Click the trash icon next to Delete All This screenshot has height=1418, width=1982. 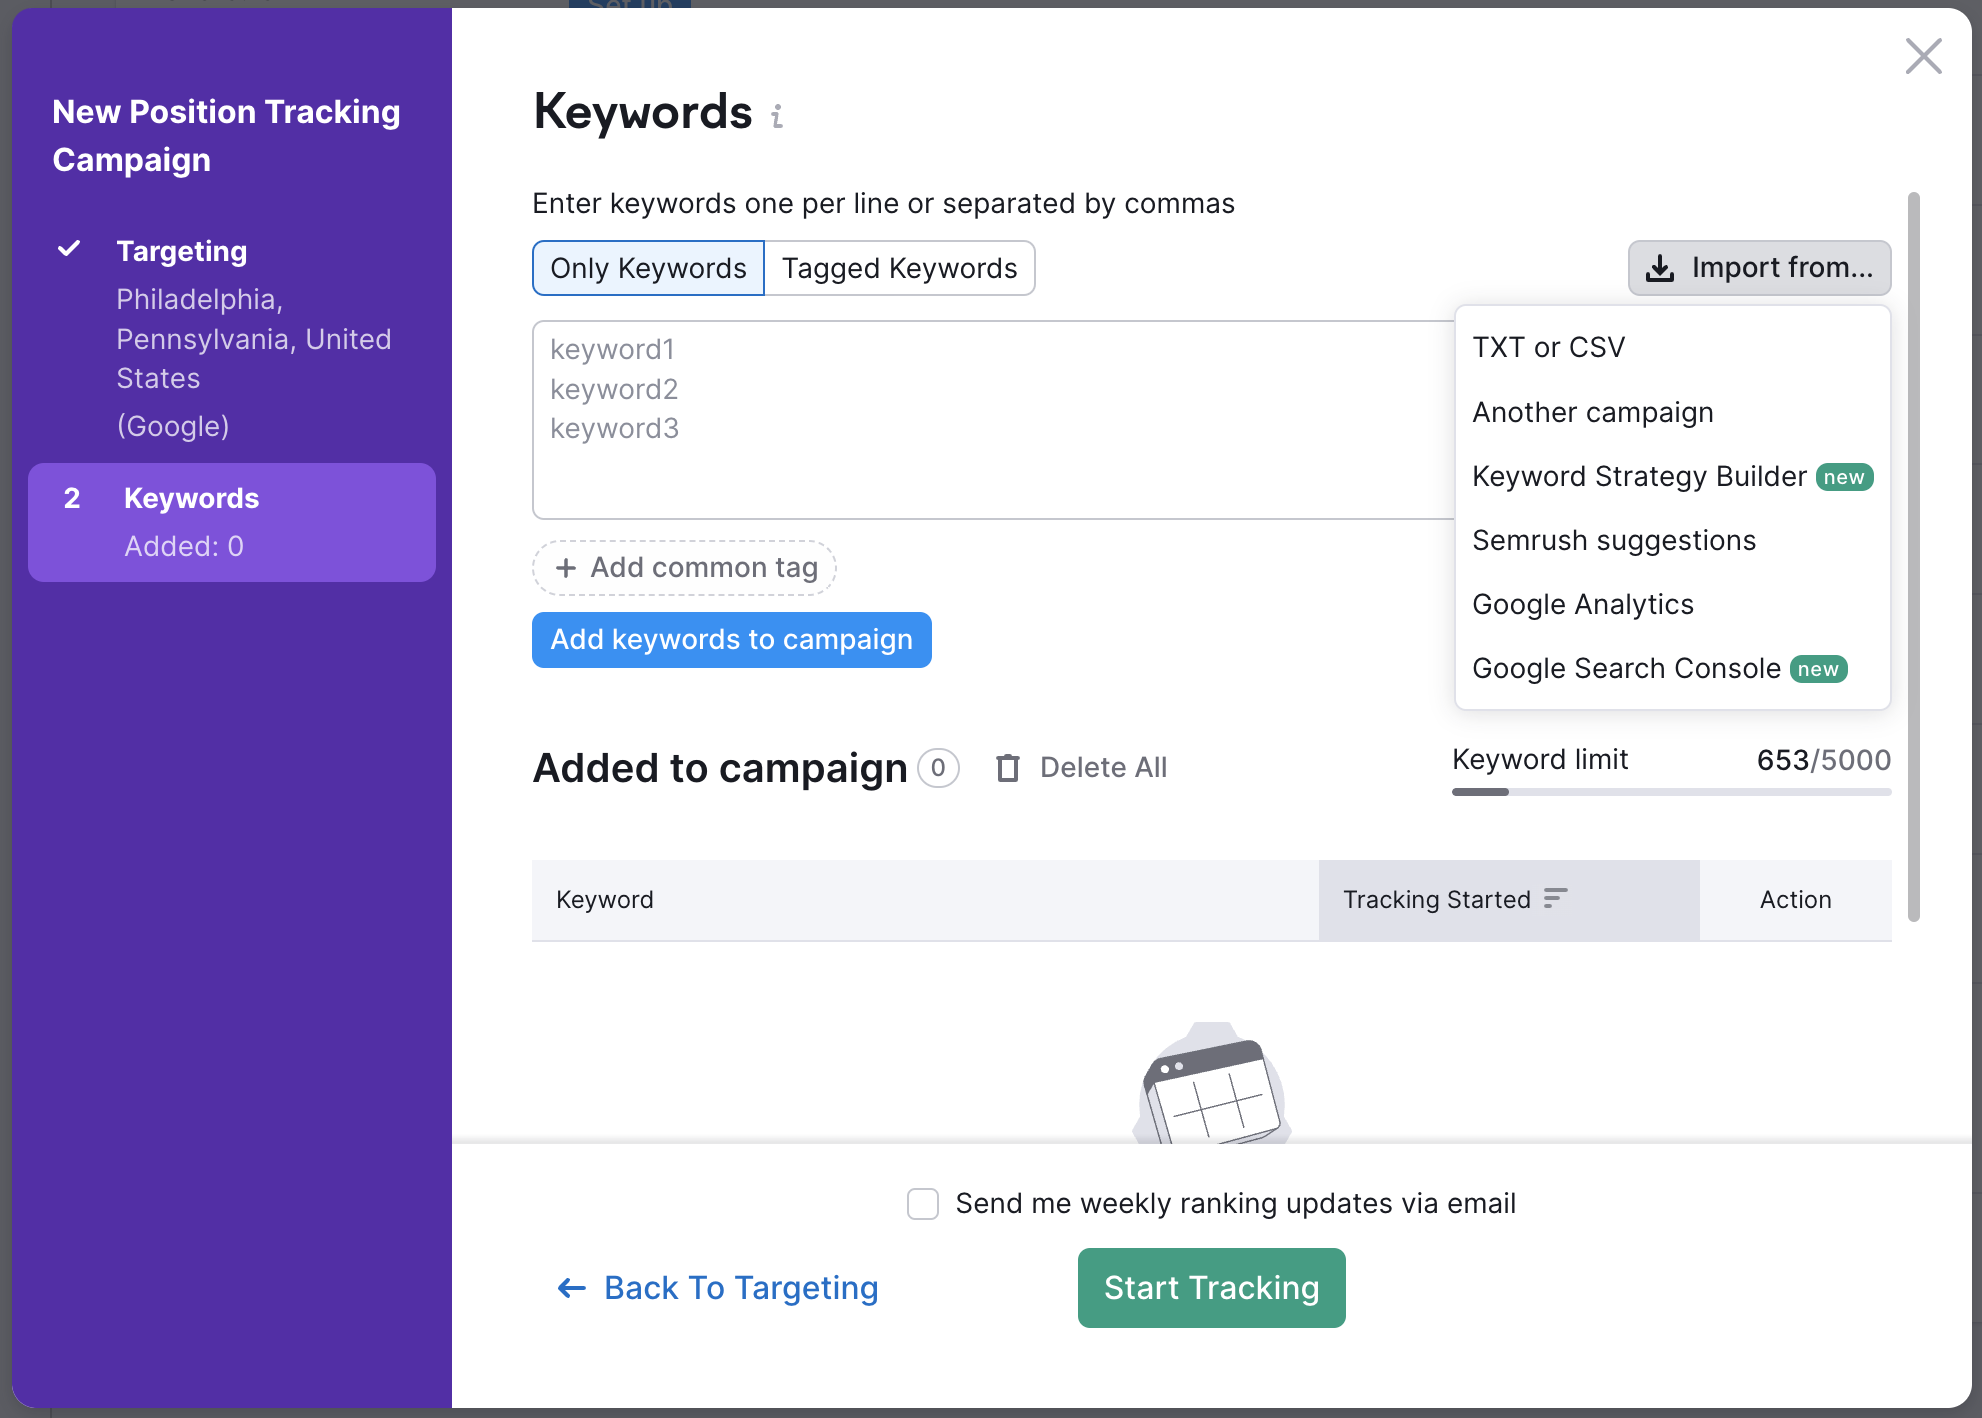(1008, 768)
